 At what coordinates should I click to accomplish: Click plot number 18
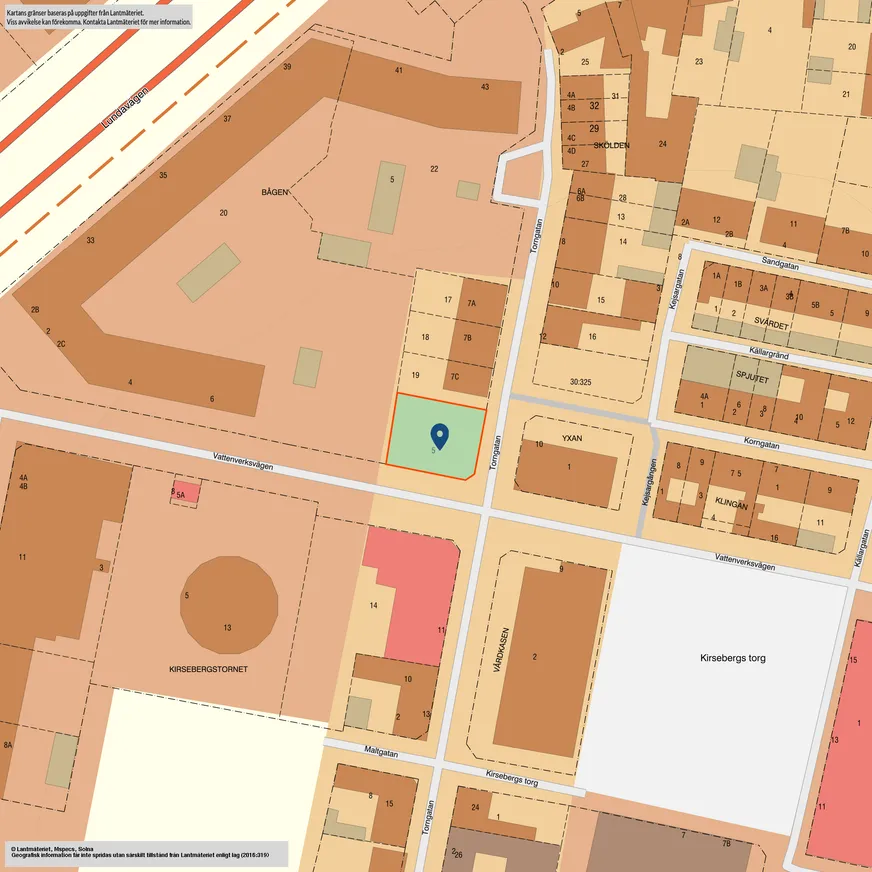pyautogui.click(x=425, y=337)
